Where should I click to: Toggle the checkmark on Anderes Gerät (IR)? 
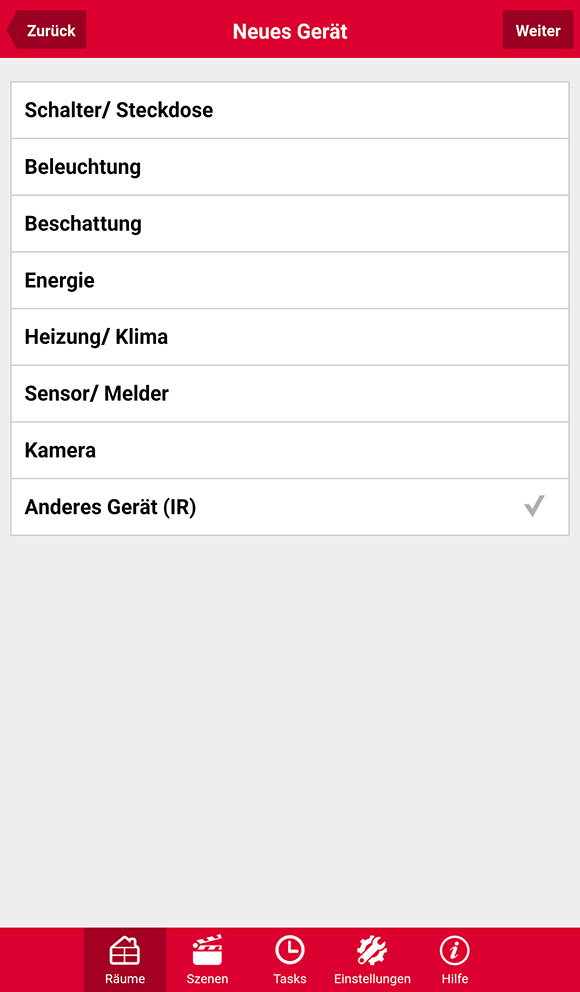(x=534, y=506)
